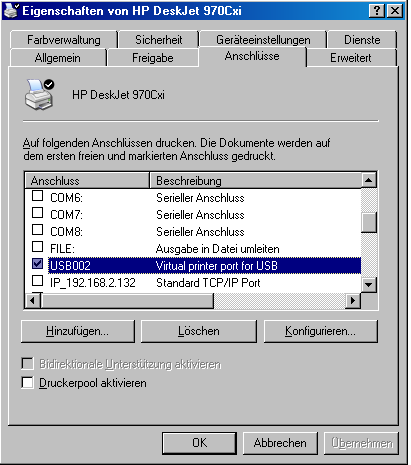Open the Geräteeinstellungen tab
The image size is (411, 465).
pyautogui.click(x=263, y=40)
